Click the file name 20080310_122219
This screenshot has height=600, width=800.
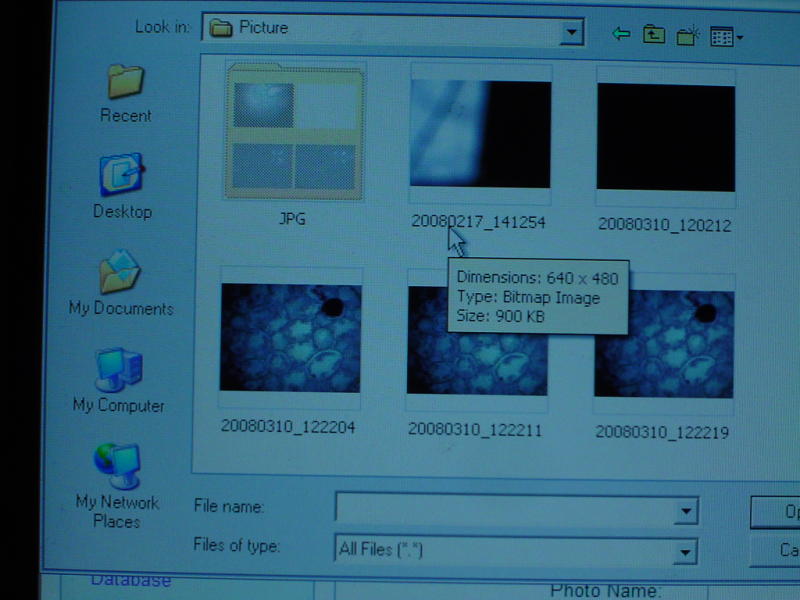point(662,432)
